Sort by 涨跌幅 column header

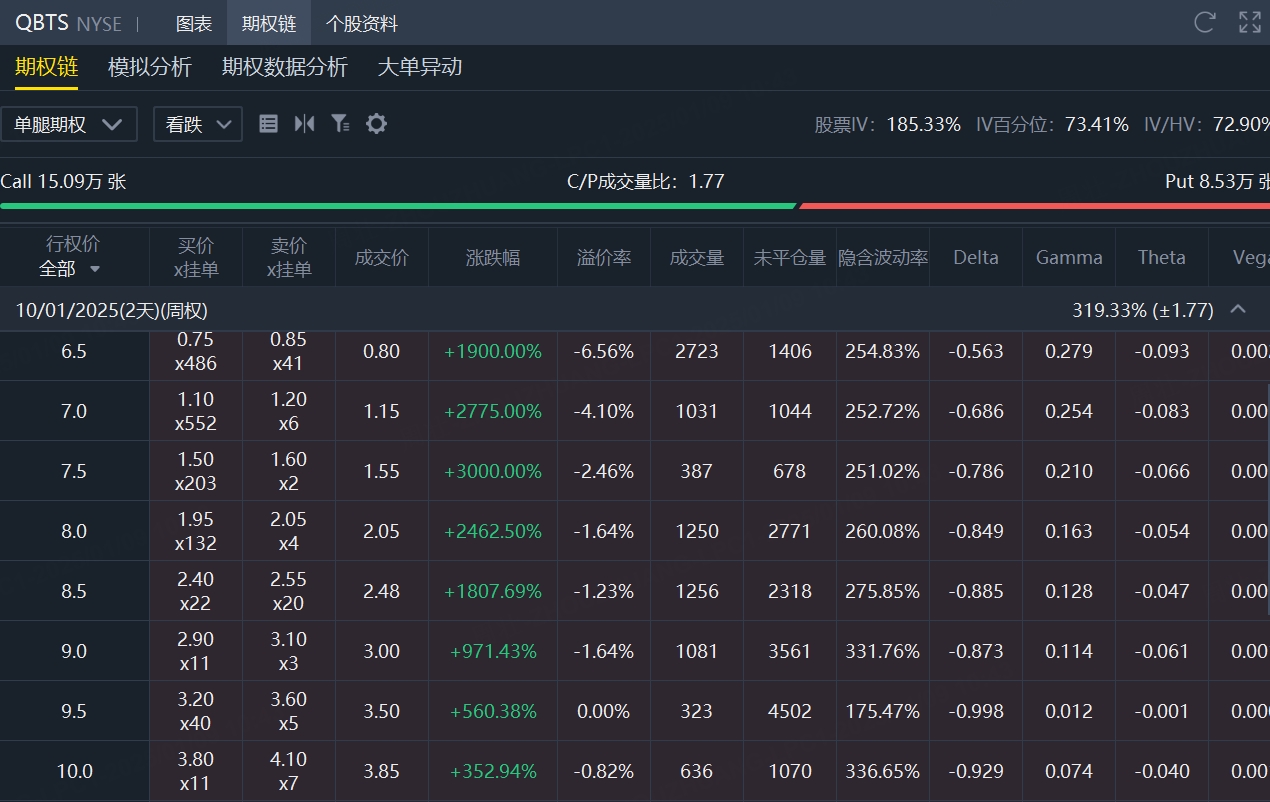pyautogui.click(x=493, y=257)
